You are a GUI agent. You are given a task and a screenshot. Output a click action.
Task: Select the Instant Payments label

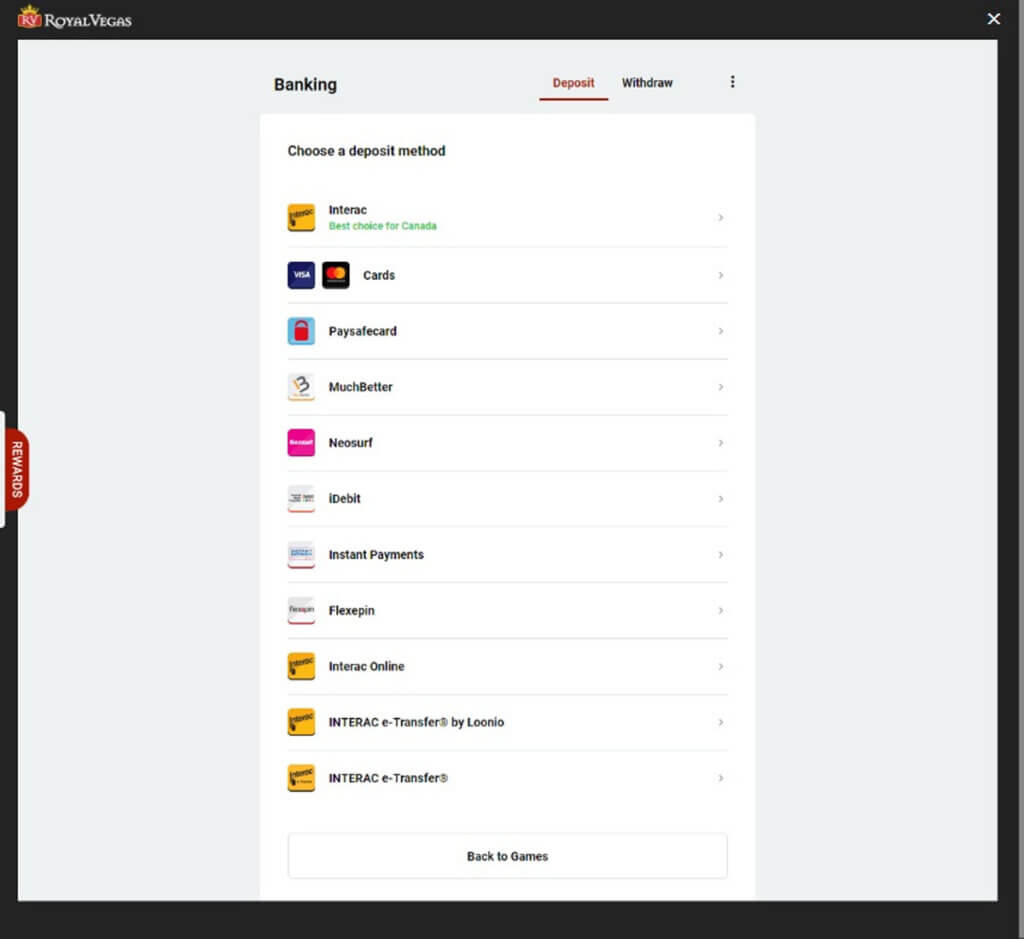click(376, 554)
